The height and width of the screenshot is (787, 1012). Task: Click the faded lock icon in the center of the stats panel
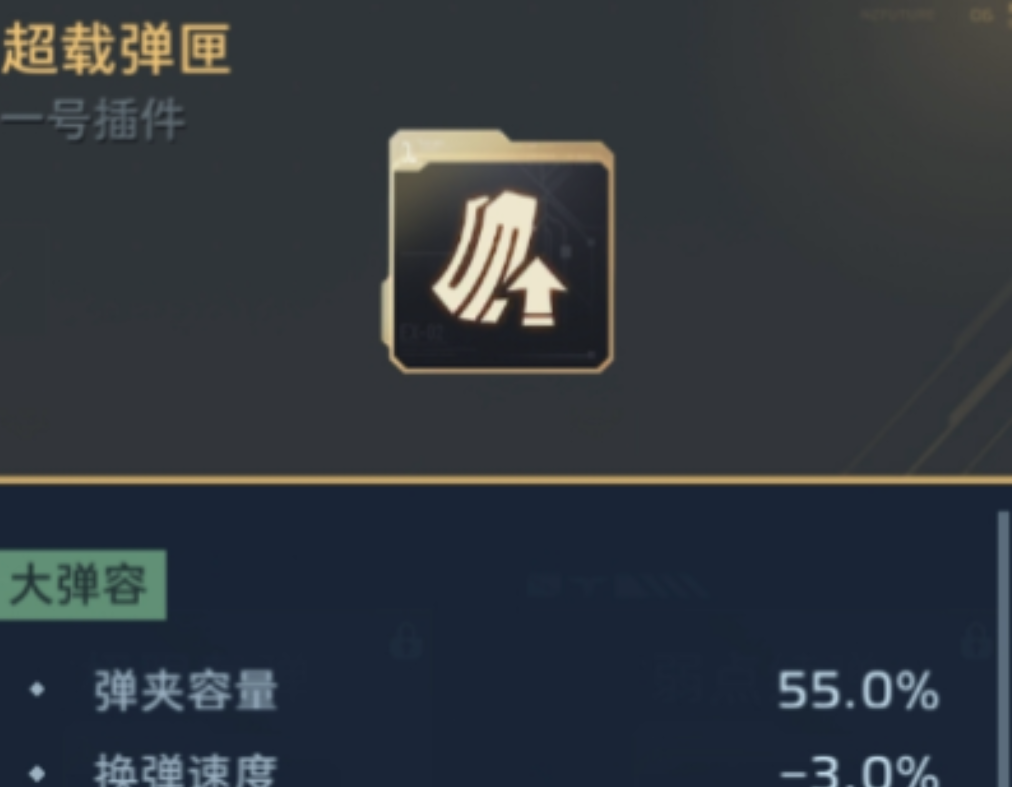click(407, 640)
